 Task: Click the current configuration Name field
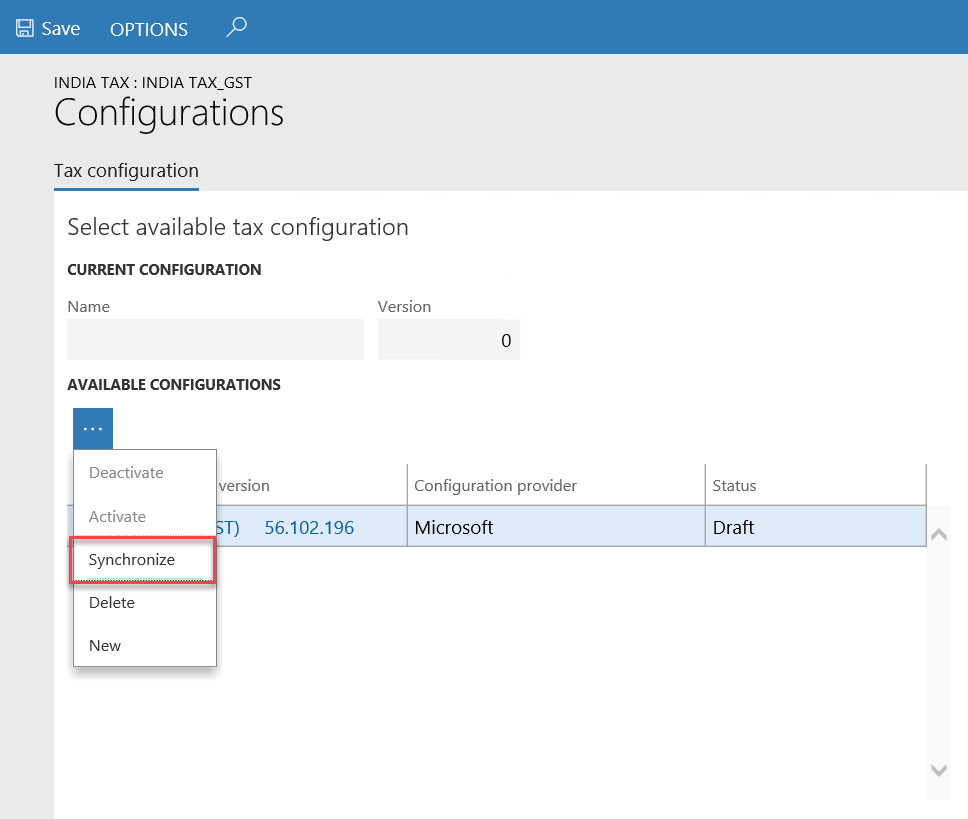tap(215, 339)
